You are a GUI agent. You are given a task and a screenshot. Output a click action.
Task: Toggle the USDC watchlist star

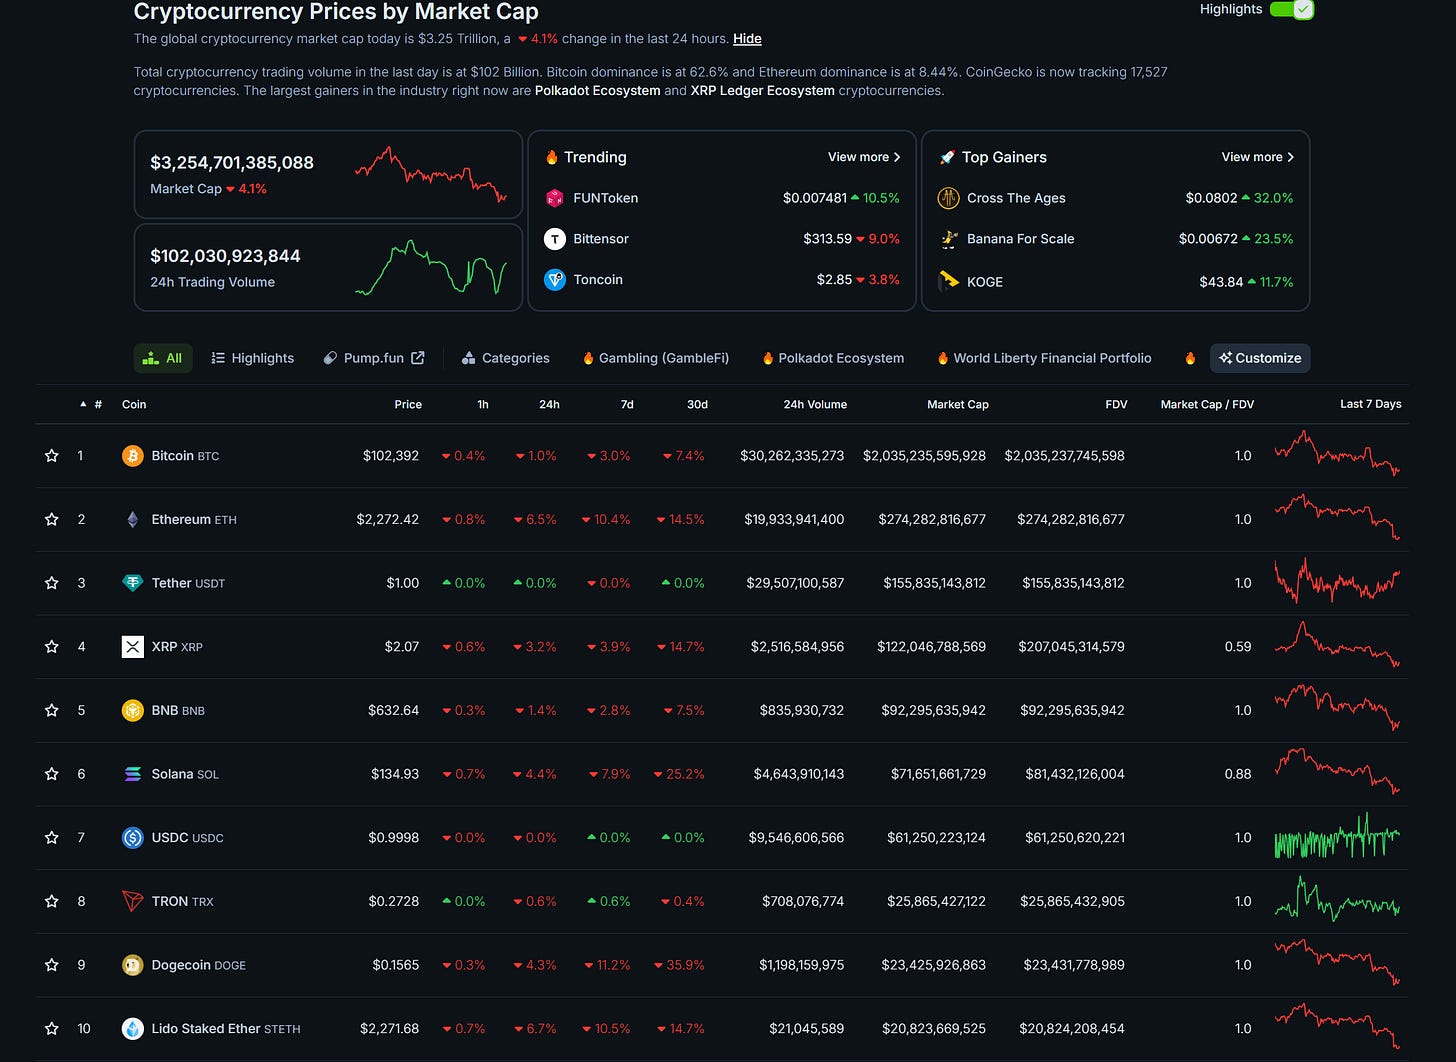(52, 838)
